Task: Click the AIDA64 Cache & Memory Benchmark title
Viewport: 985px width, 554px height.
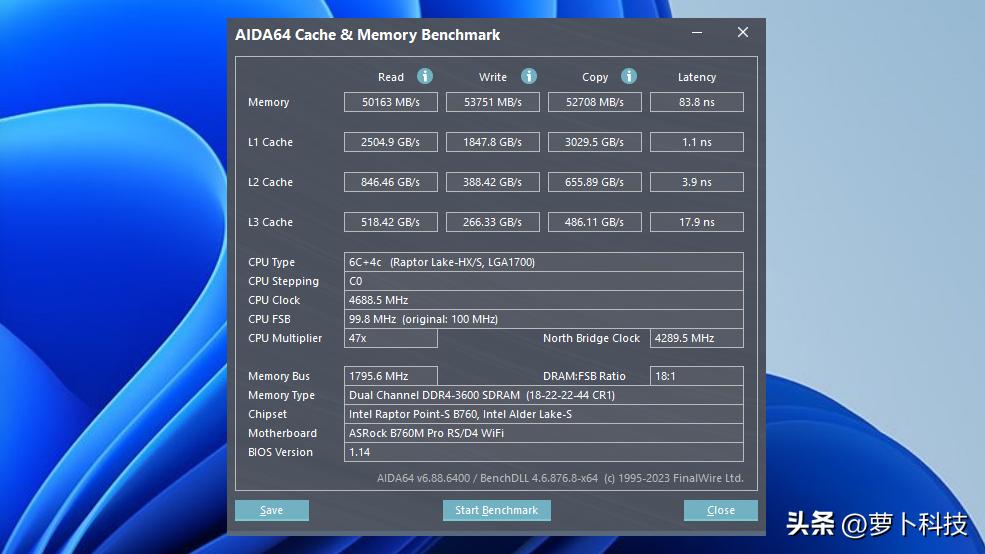Action: [x=367, y=35]
